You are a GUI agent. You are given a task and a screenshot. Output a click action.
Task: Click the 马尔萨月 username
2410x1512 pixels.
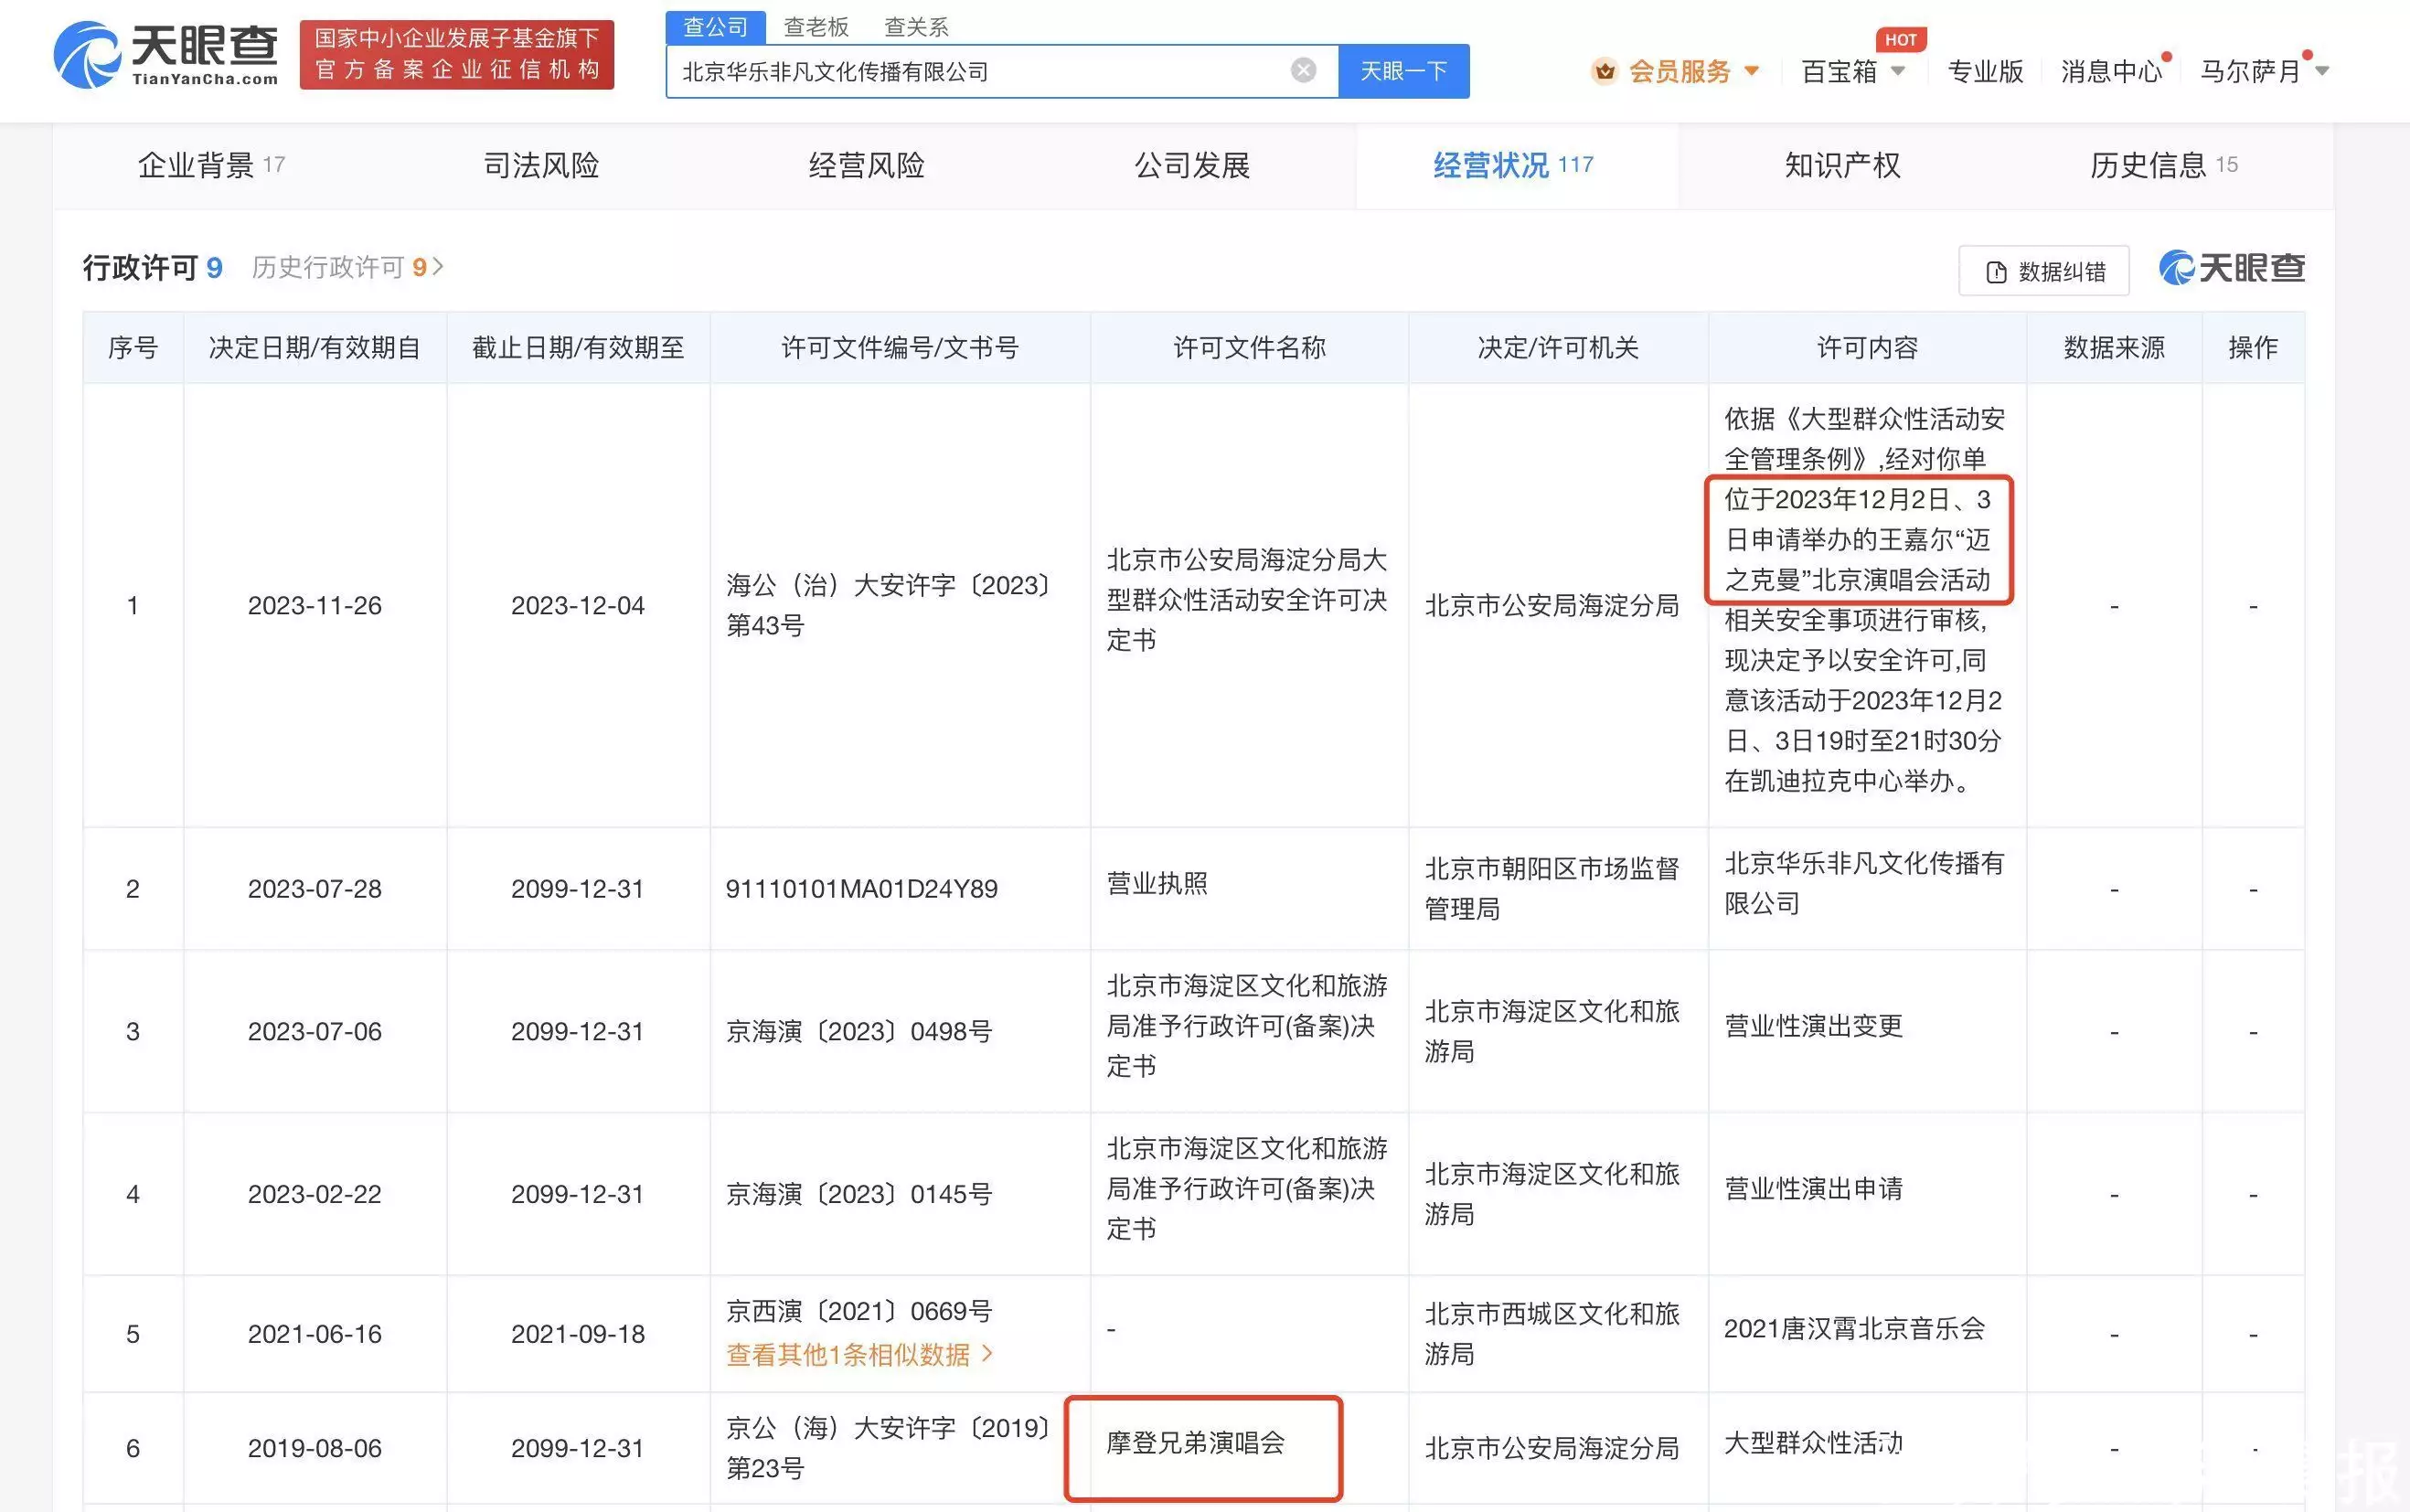click(x=2250, y=71)
